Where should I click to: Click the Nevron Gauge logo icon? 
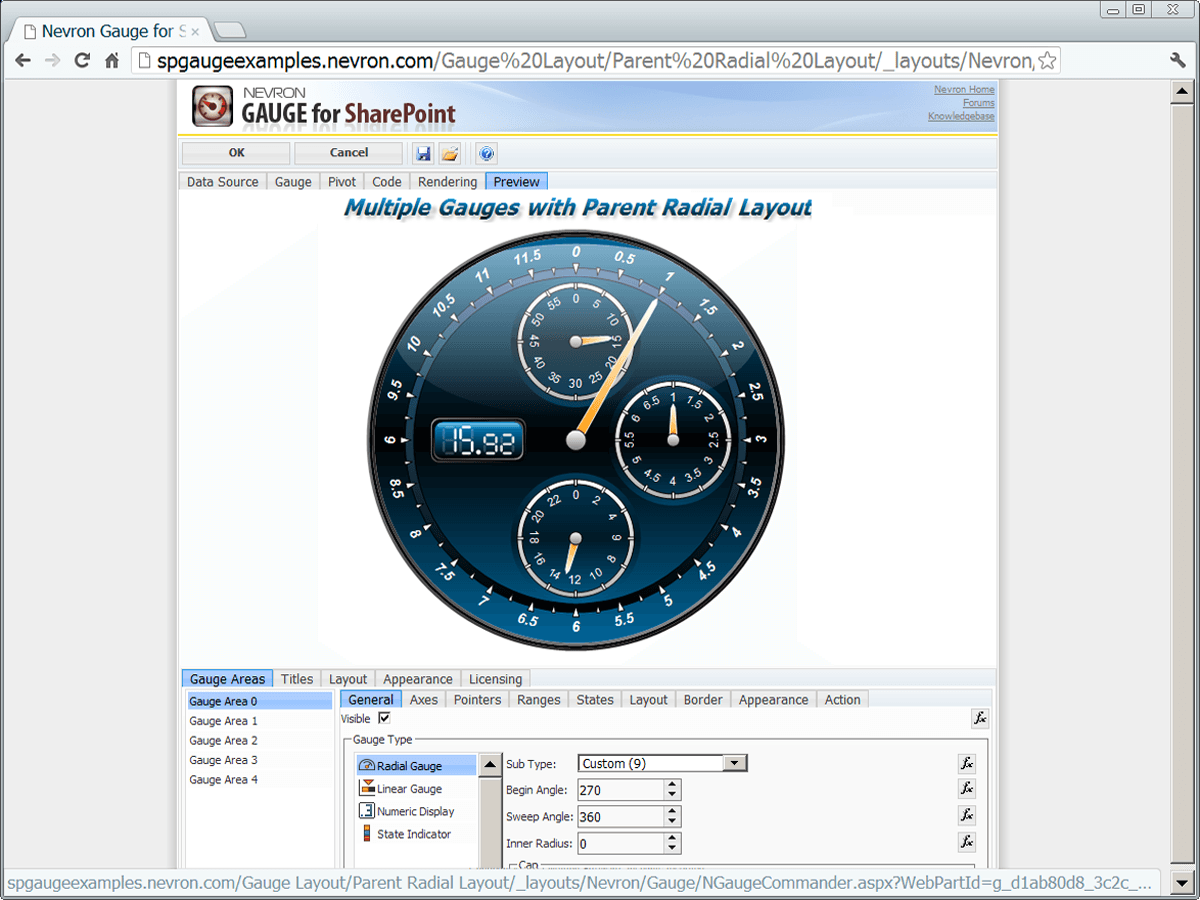[x=212, y=106]
